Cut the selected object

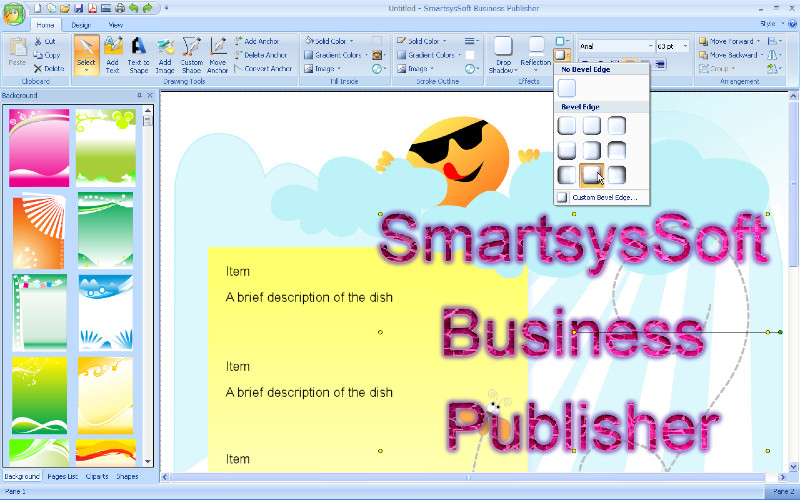coord(45,41)
